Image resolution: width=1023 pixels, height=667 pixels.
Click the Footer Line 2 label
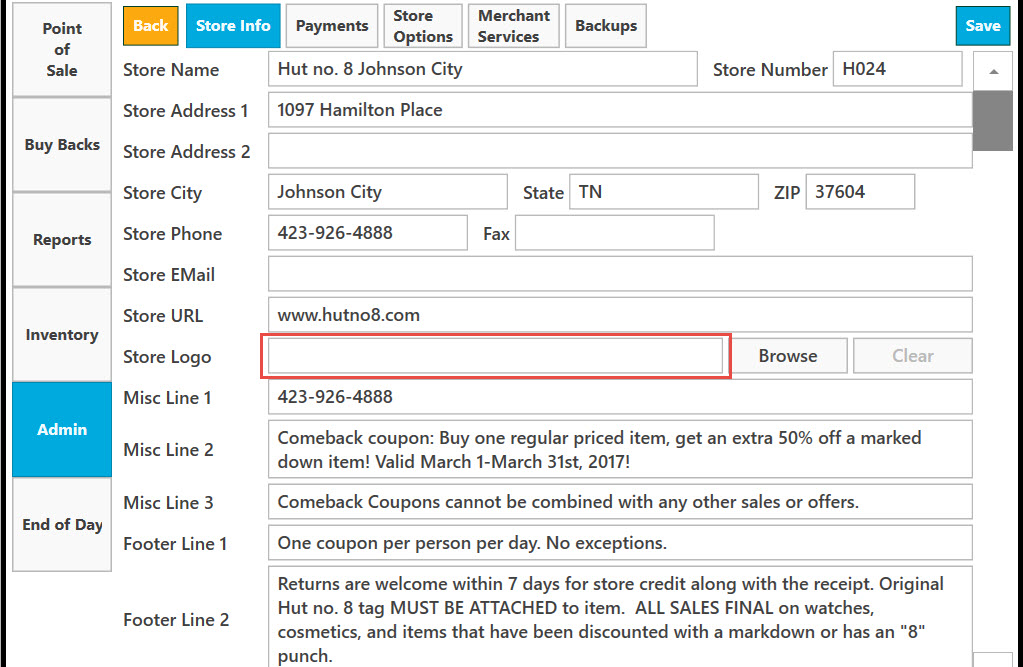coord(176,620)
